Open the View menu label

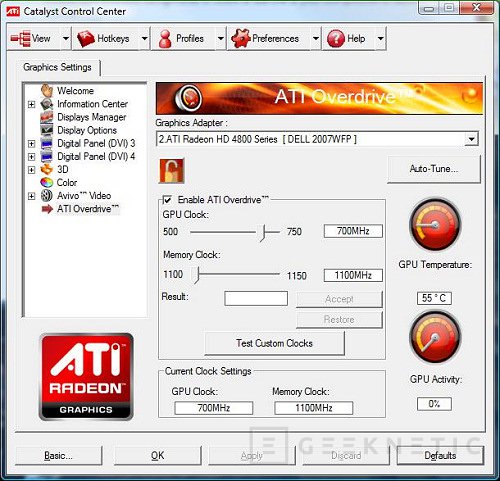(41, 39)
